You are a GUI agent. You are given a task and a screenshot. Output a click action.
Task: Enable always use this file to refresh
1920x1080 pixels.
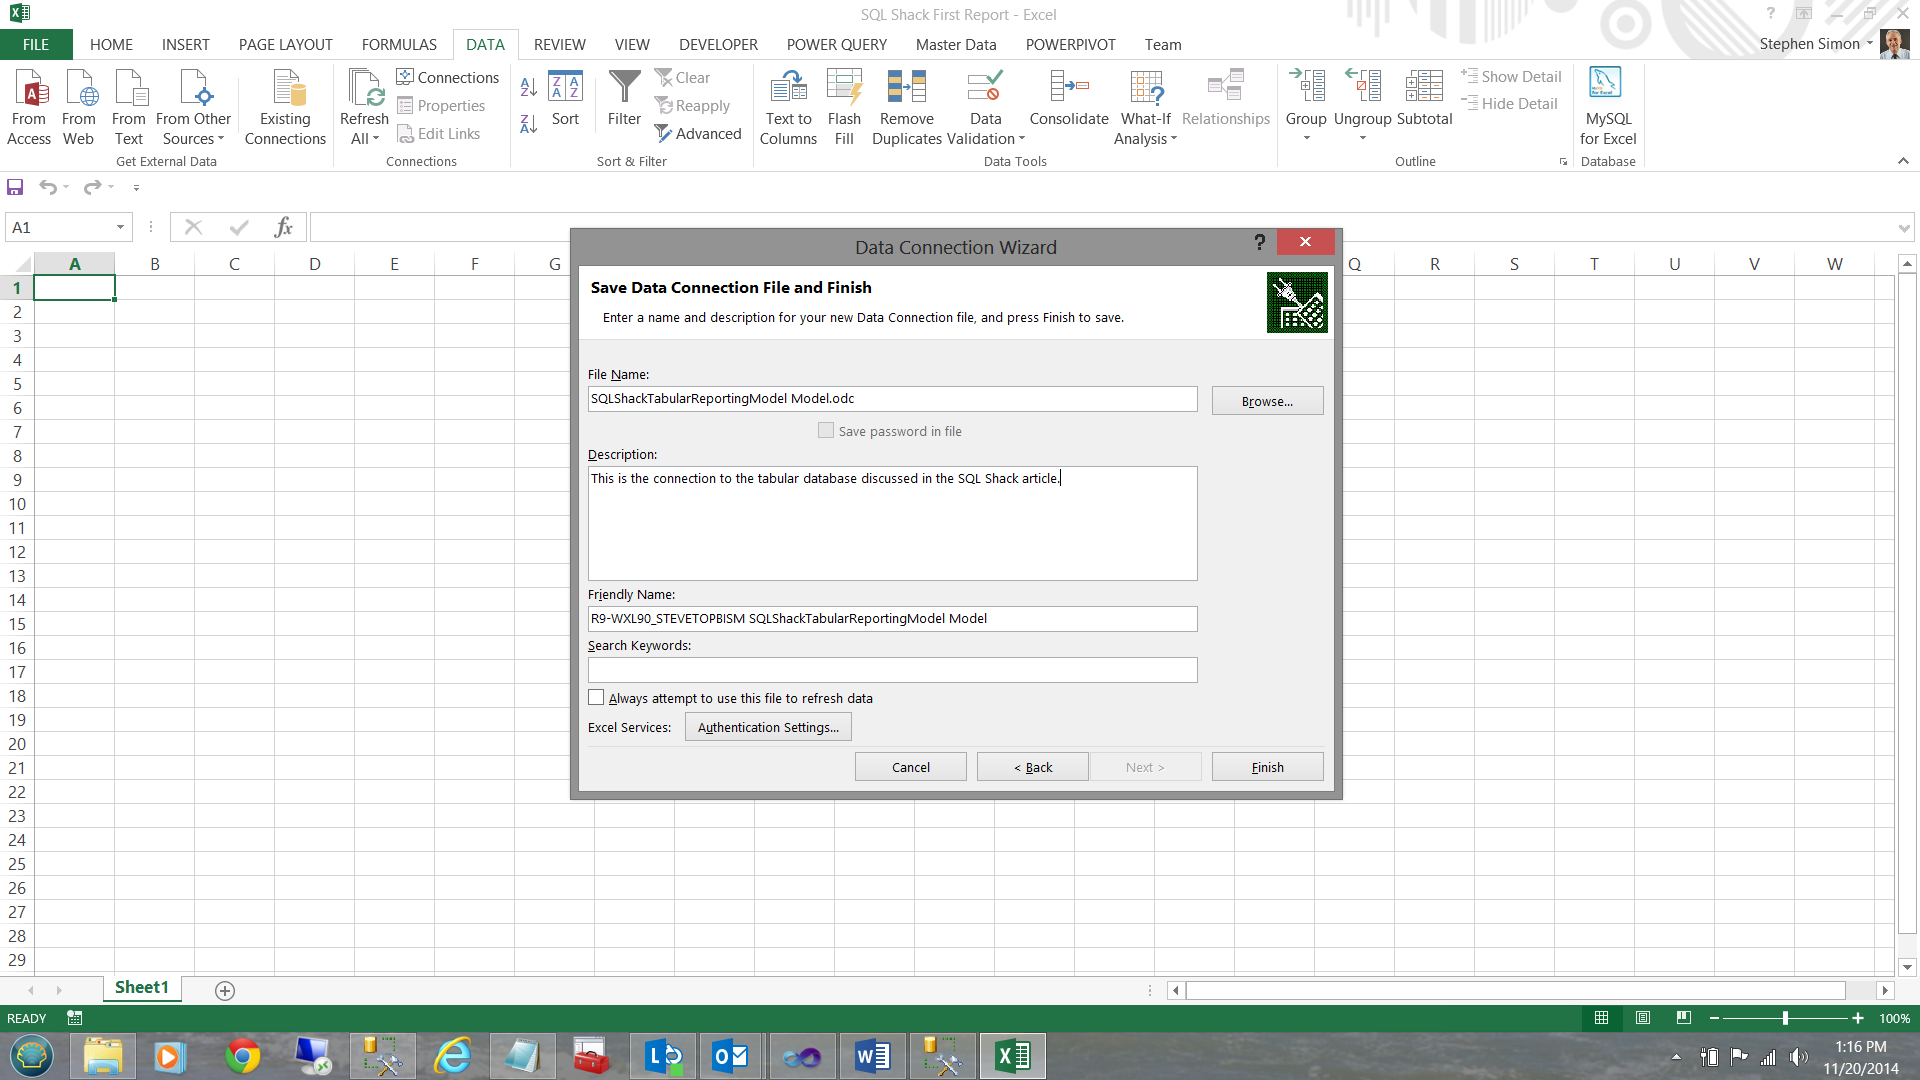(x=597, y=698)
